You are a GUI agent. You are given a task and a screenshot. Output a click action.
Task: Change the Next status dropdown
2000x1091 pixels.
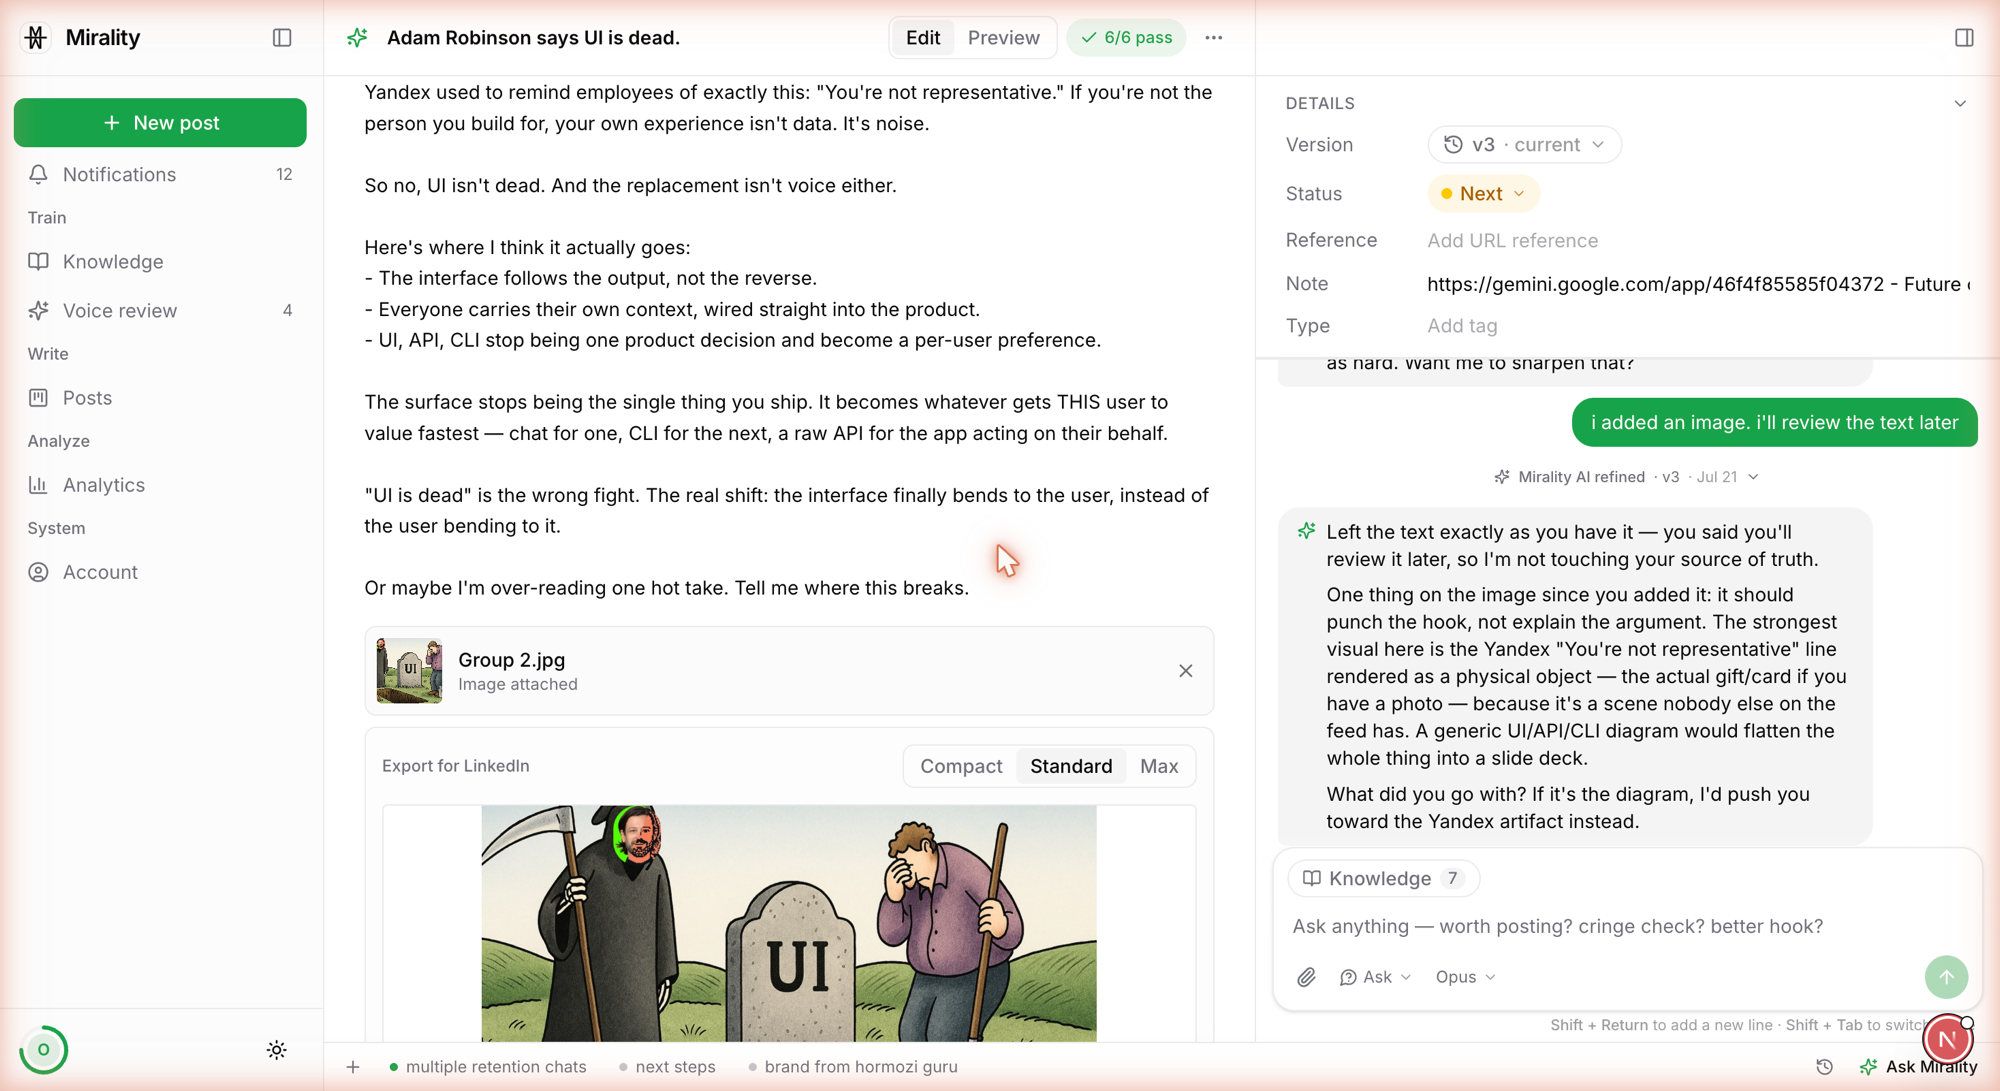(1483, 193)
